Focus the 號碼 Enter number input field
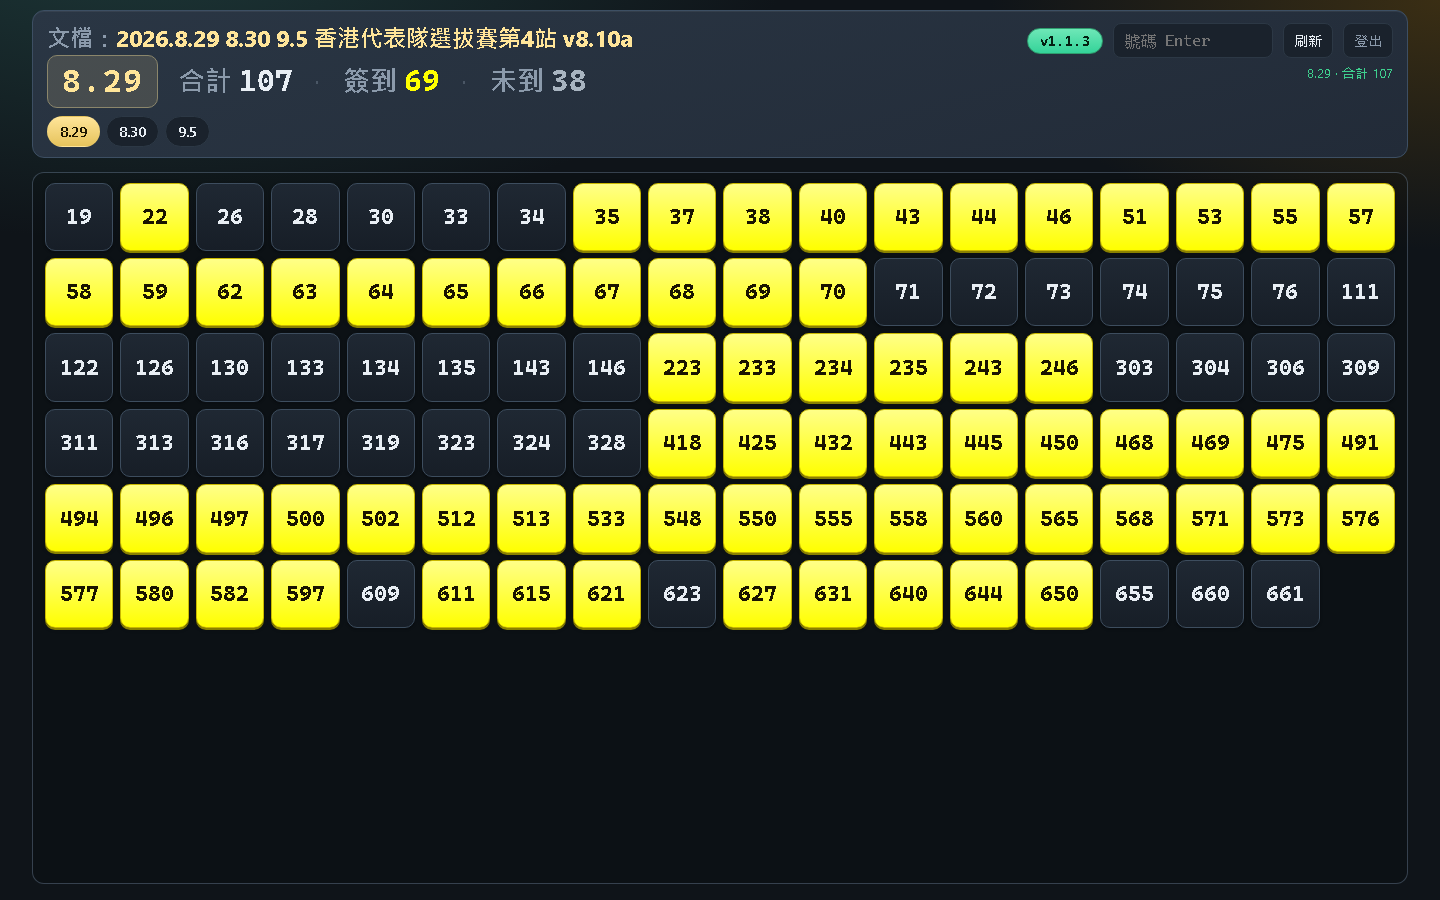1440x900 pixels. [1193, 41]
